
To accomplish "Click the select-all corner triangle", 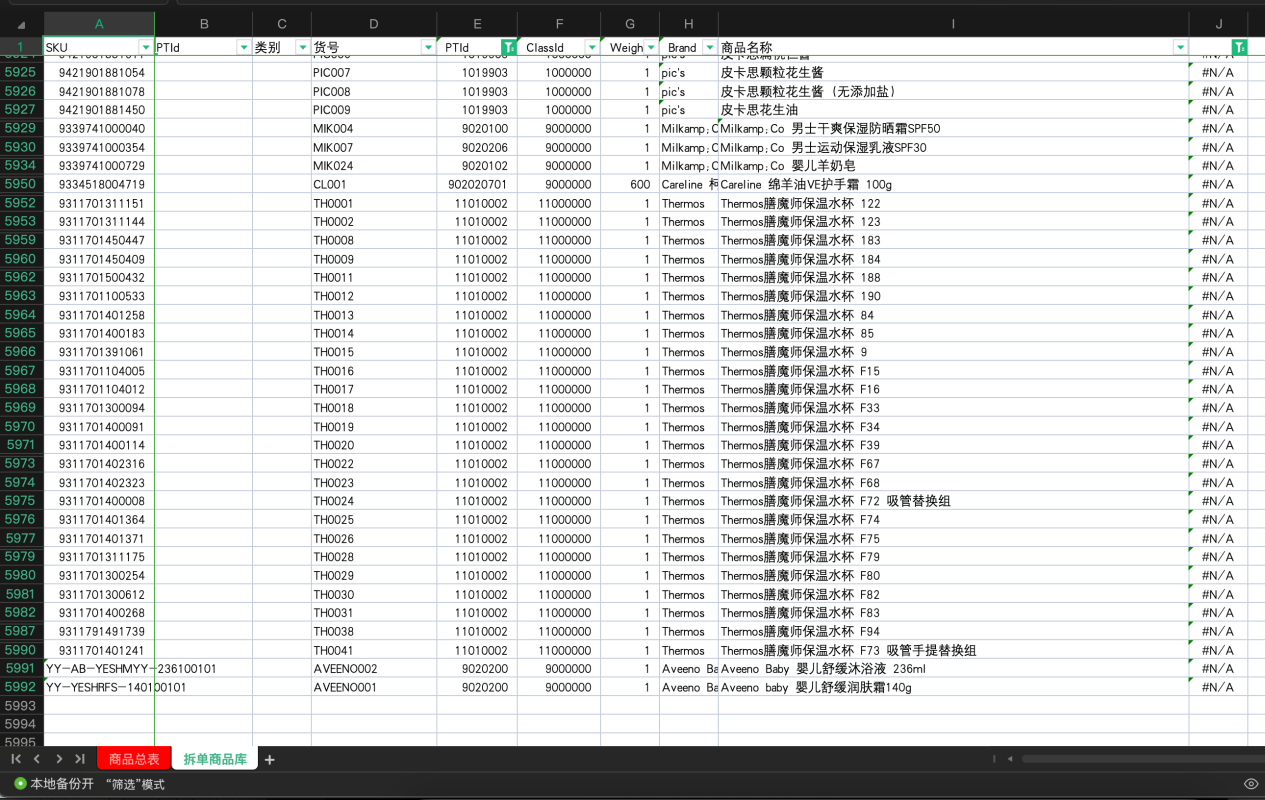I will 21,24.
